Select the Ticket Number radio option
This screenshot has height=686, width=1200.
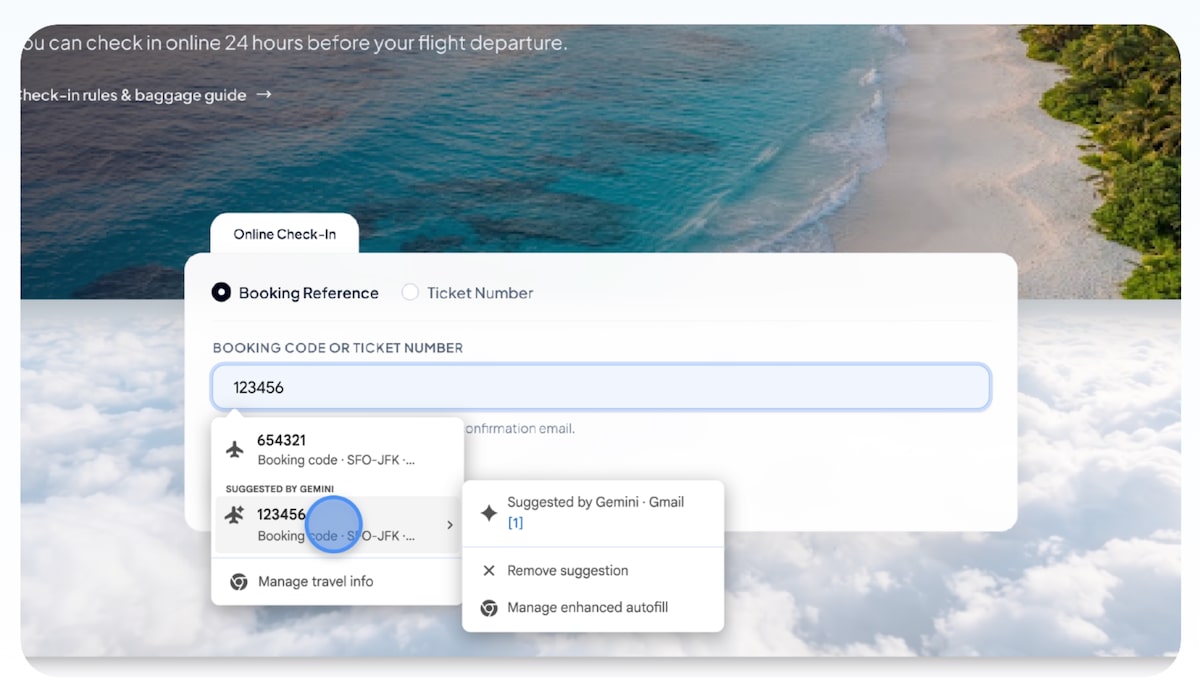410,293
